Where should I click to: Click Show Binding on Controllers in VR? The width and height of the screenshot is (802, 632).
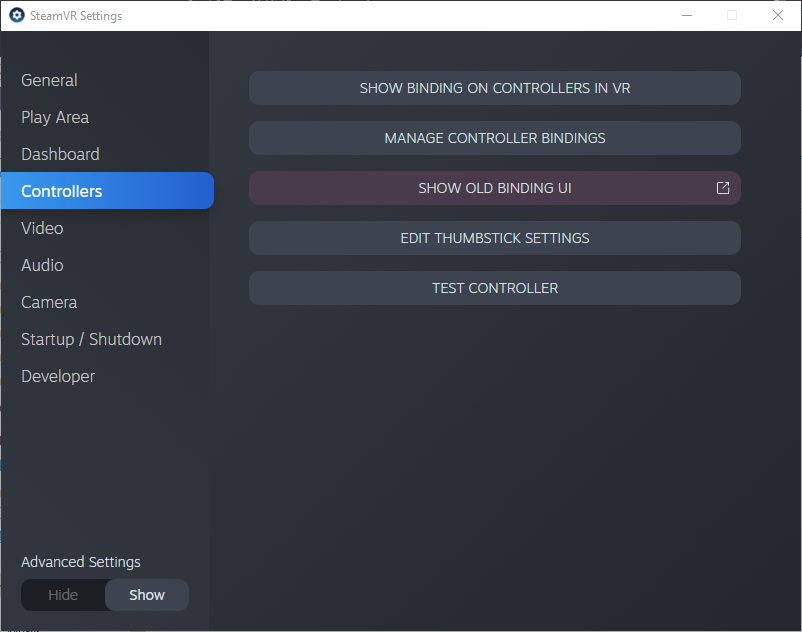point(495,88)
